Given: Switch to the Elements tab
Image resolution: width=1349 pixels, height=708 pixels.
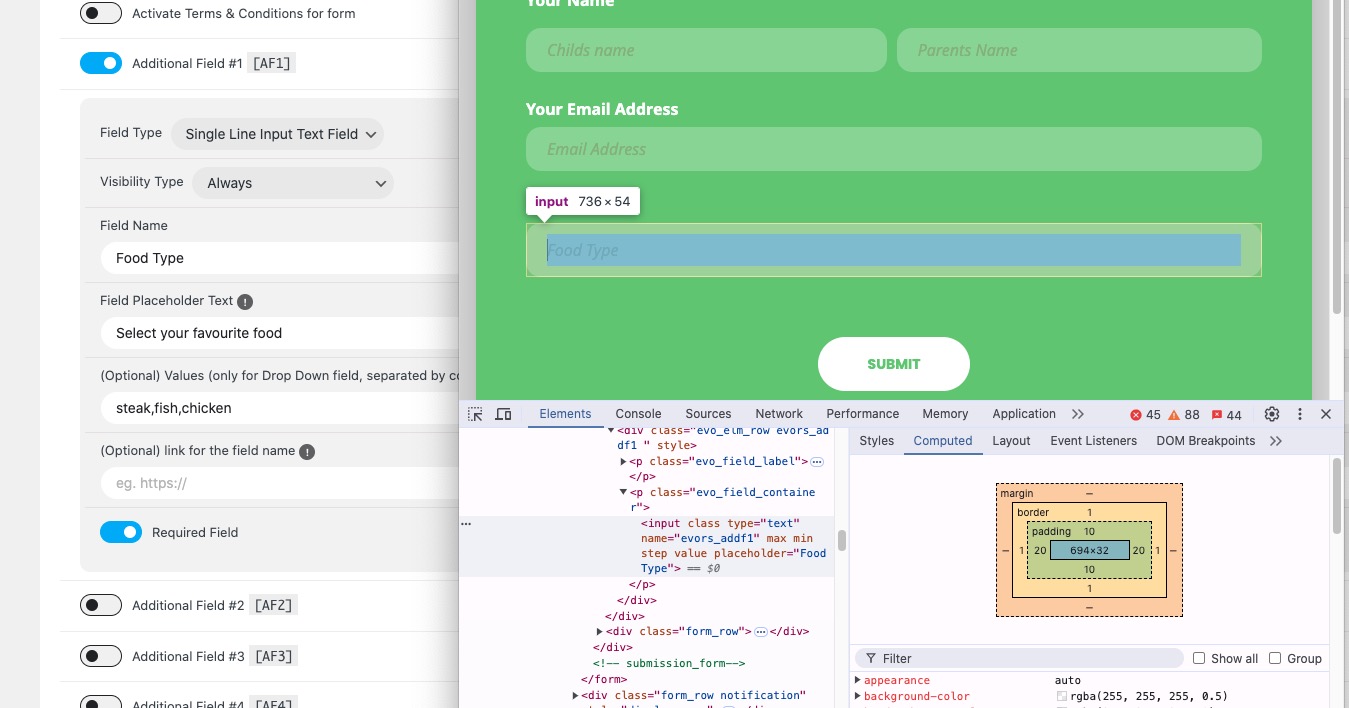Looking at the screenshot, I should [x=565, y=414].
